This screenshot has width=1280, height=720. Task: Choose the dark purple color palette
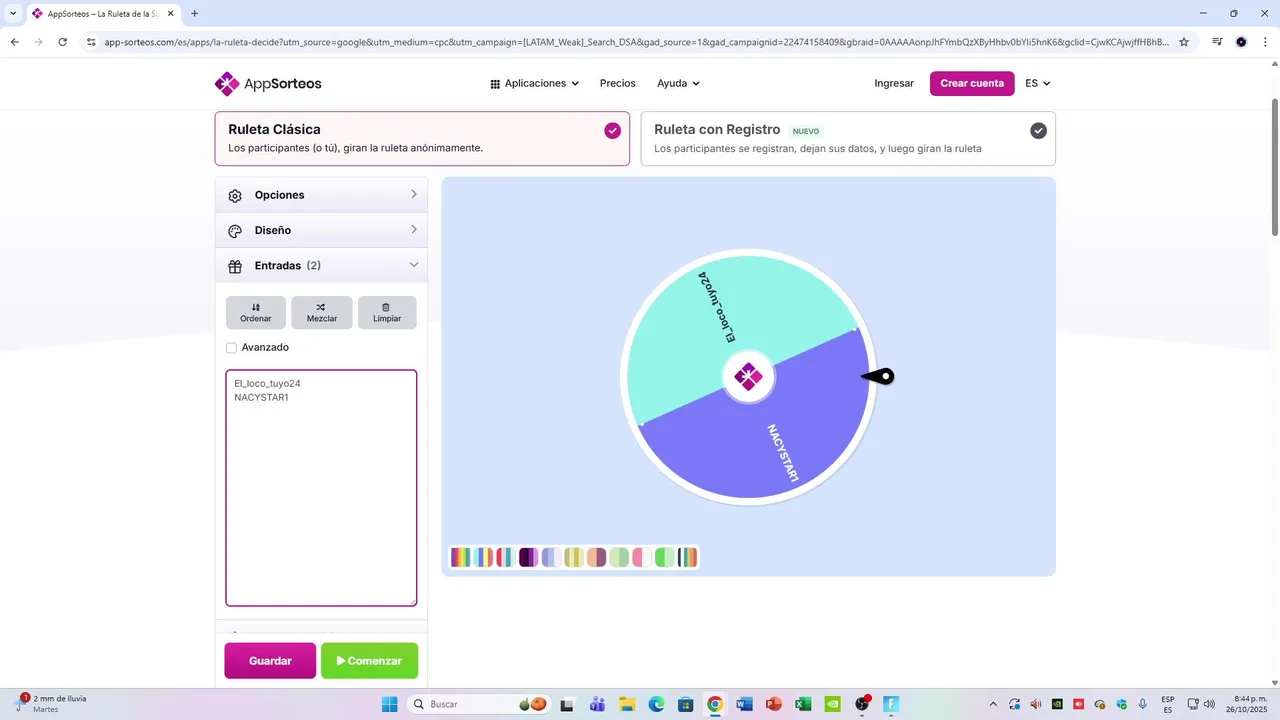[528, 557]
